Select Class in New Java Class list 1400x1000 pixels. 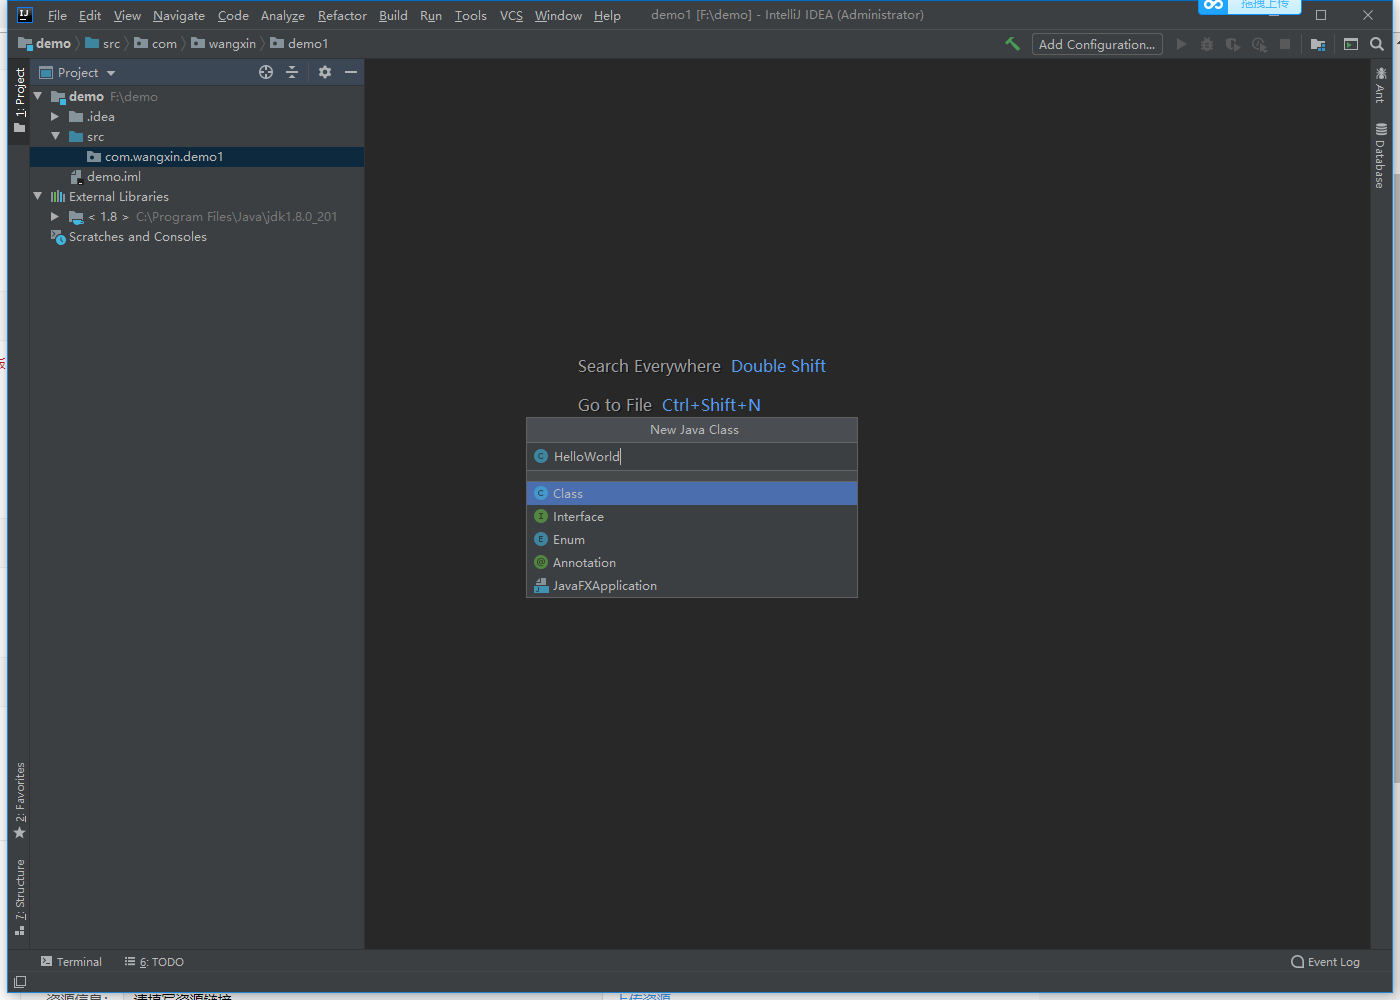[x=692, y=493]
